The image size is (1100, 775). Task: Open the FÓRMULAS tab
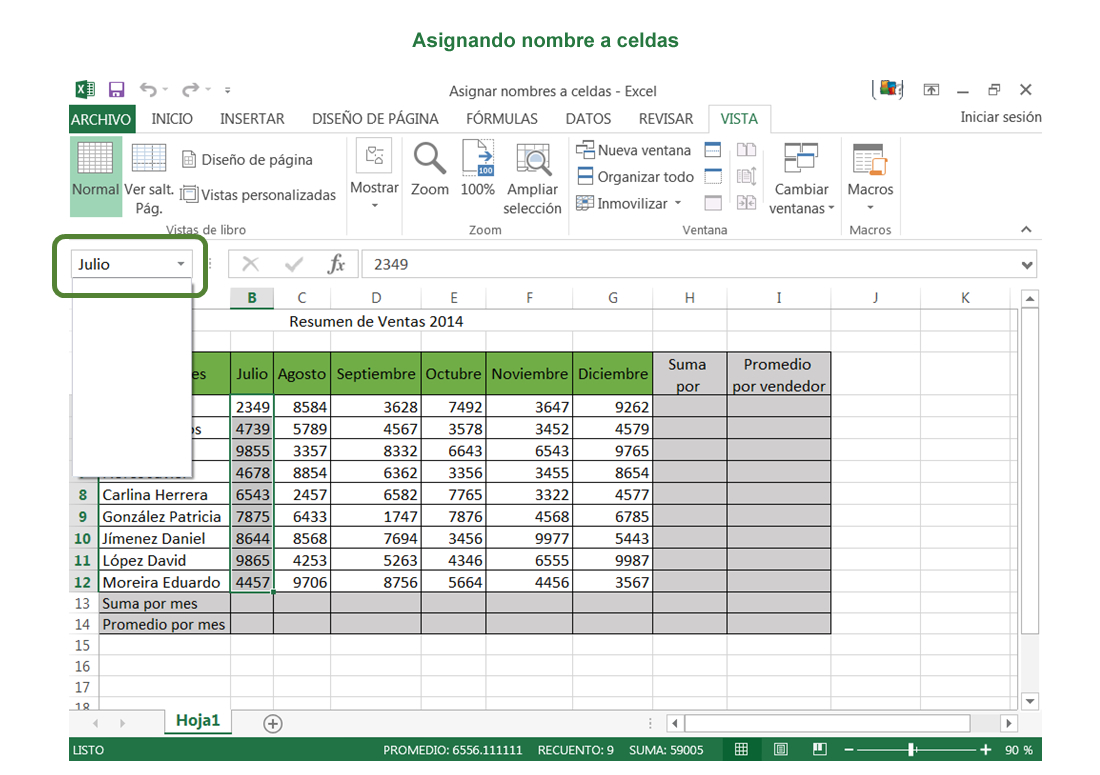pos(502,119)
